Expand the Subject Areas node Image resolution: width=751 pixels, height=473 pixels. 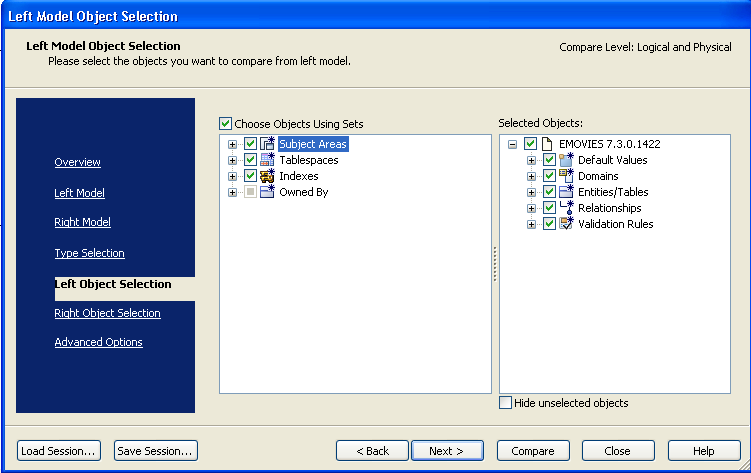tap(233, 144)
